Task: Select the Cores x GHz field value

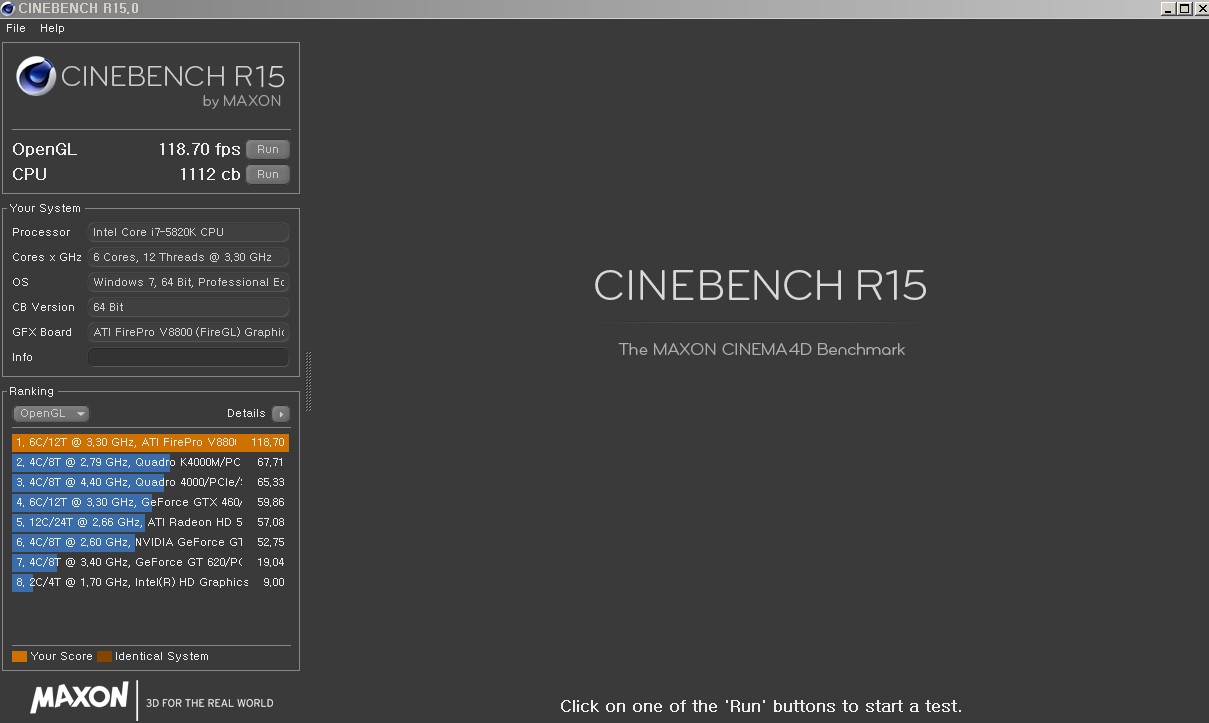Action: click(189, 257)
